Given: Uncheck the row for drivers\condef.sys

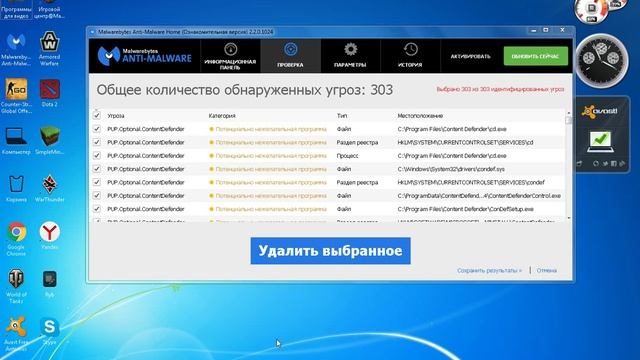Looking at the screenshot, I should tap(97, 169).
